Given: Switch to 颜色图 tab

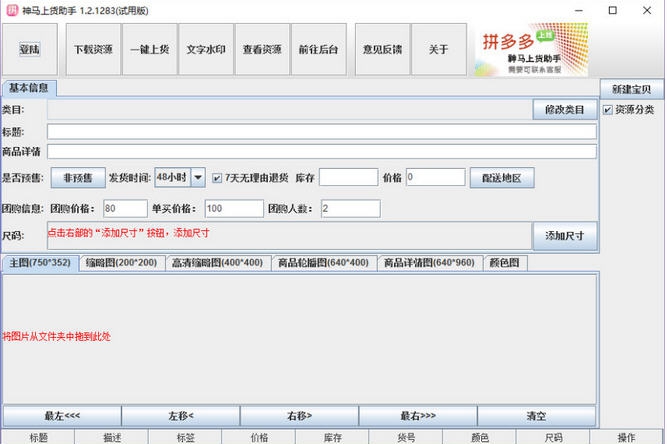Looking at the screenshot, I should point(505,263).
